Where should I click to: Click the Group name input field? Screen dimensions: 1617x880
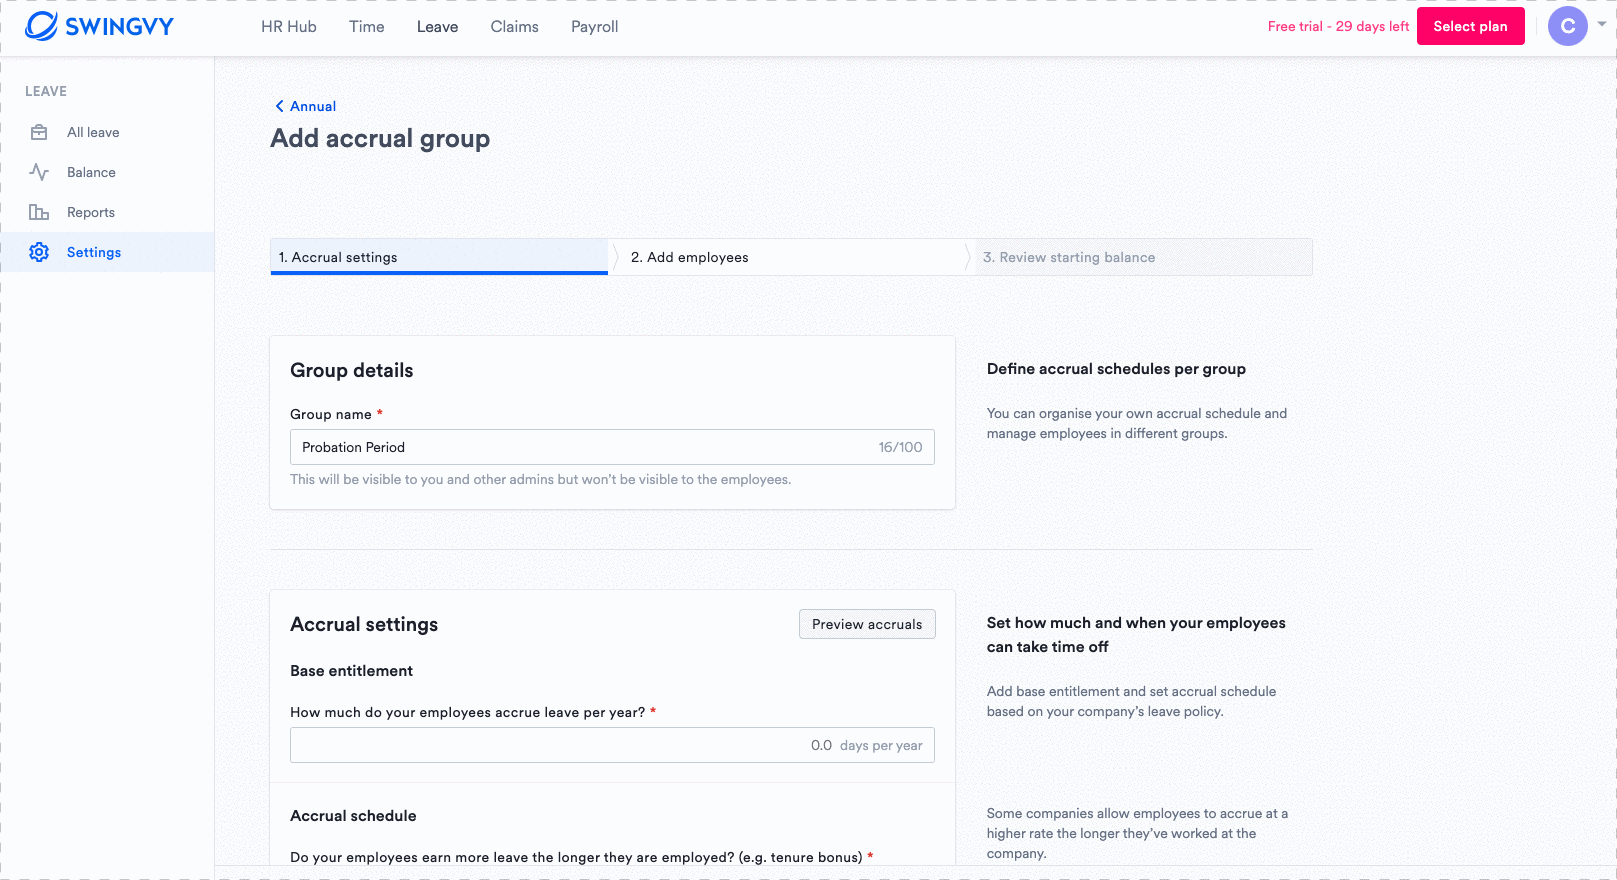tap(612, 447)
